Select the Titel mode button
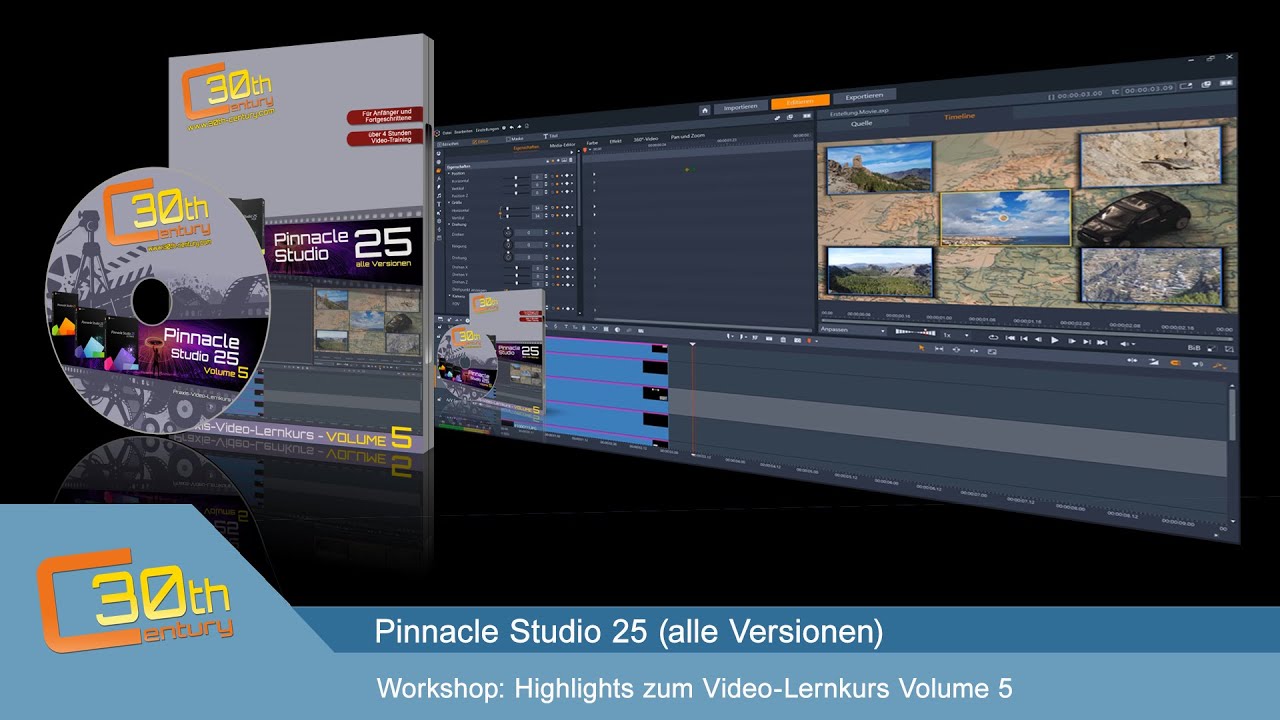 [550, 136]
